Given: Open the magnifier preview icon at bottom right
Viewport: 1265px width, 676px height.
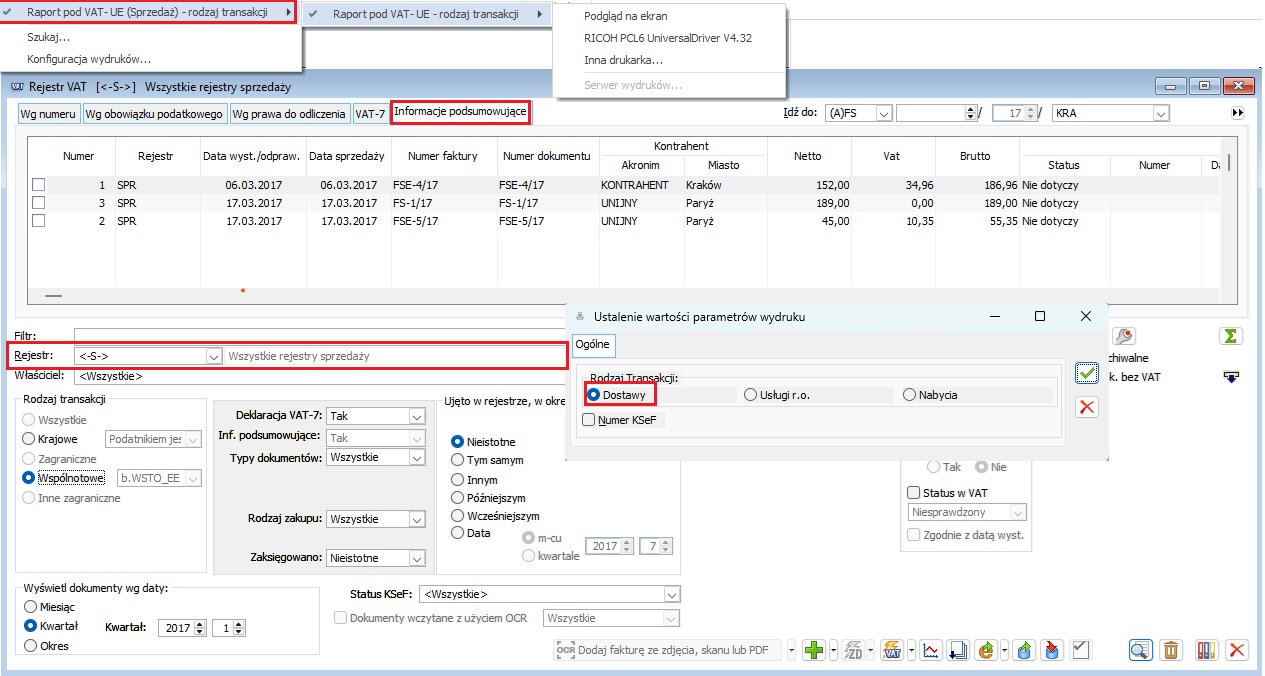Looking at the screenshot, I should click(1140, 650).
